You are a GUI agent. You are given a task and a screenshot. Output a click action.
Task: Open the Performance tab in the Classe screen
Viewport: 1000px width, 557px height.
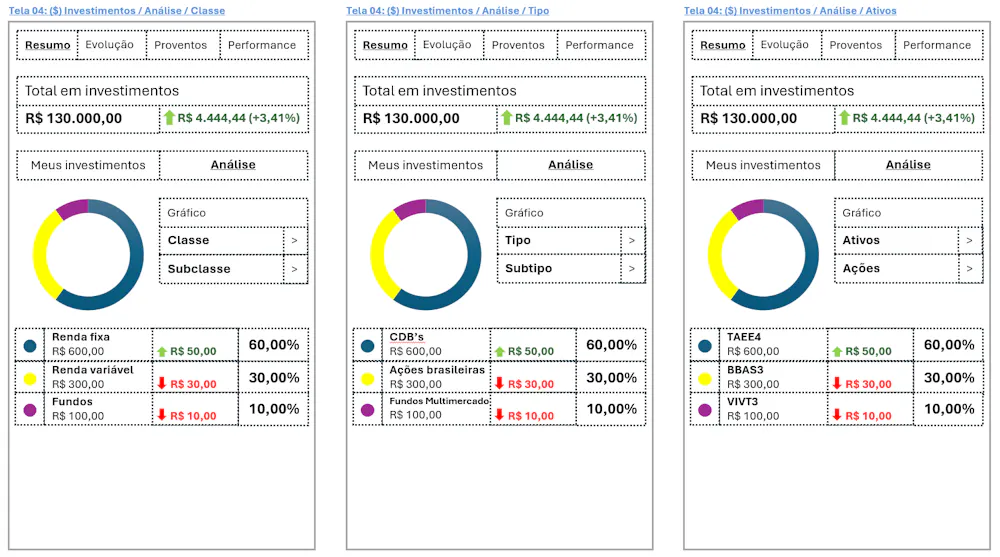262,45
